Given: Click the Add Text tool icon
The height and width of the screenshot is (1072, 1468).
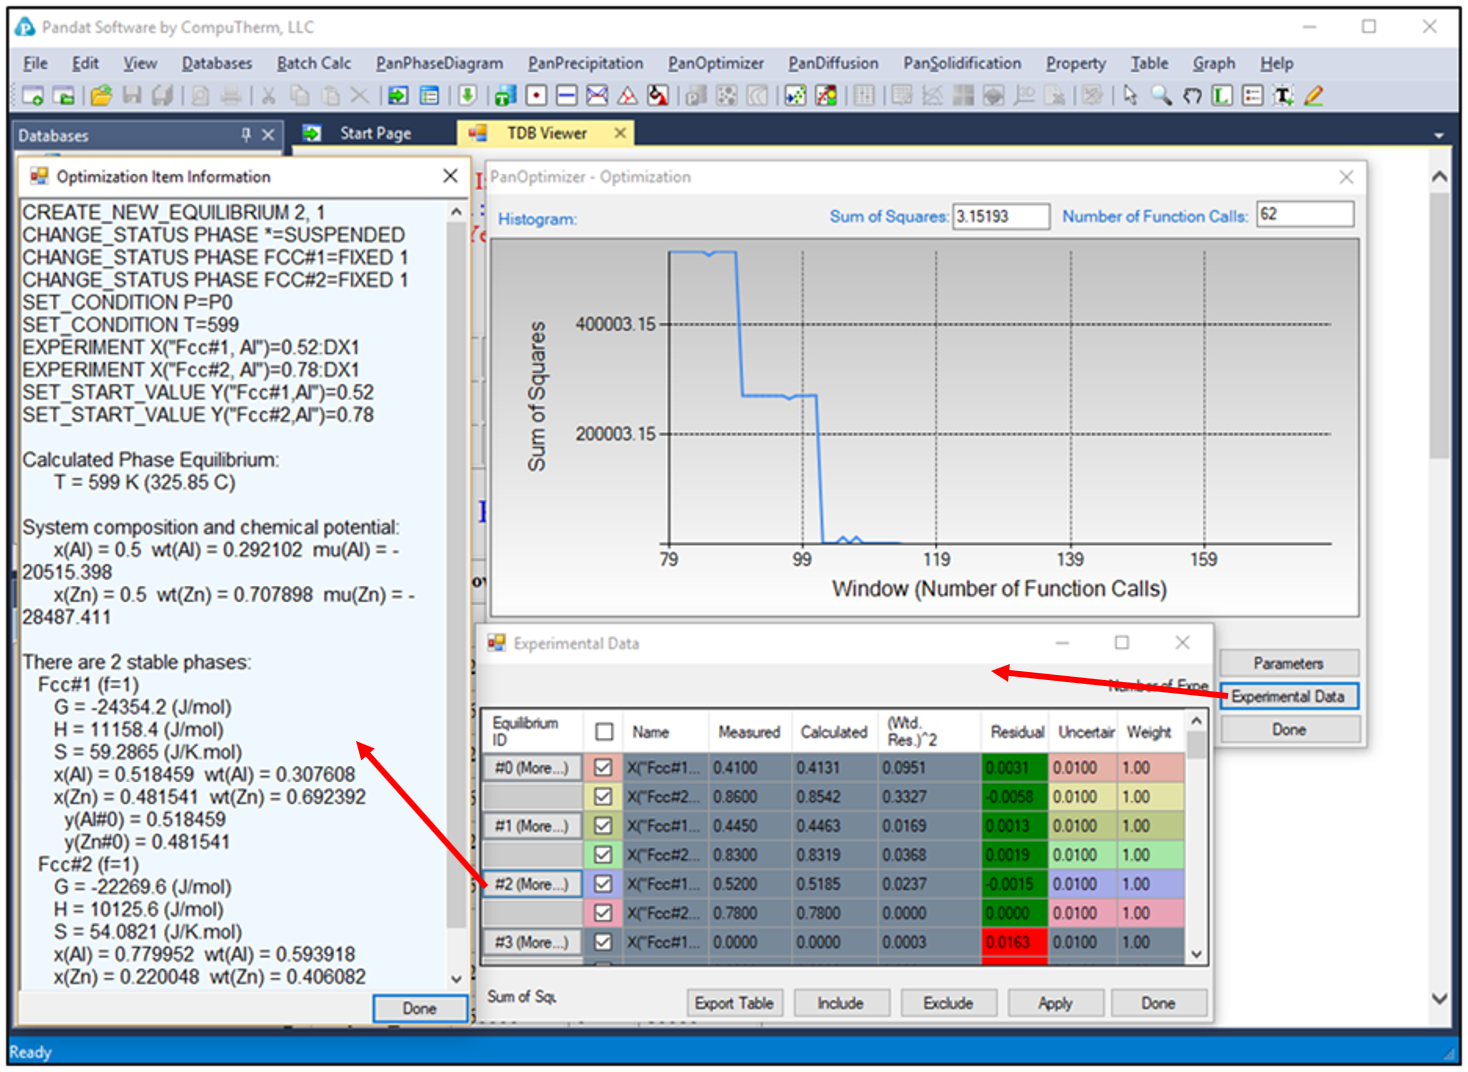Looking at the screenshot, I should [x=1283, y=96].
